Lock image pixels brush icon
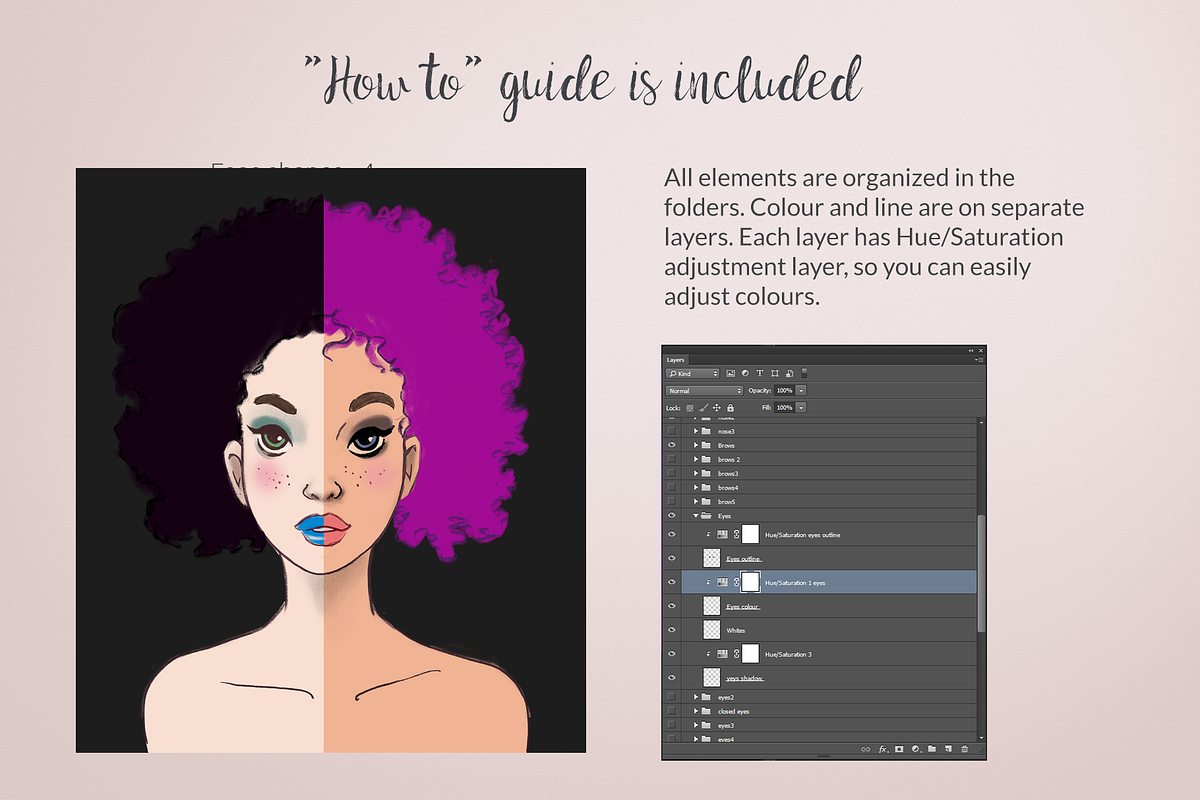This screenshot has width=1200, height=800. tap(703, 408)
